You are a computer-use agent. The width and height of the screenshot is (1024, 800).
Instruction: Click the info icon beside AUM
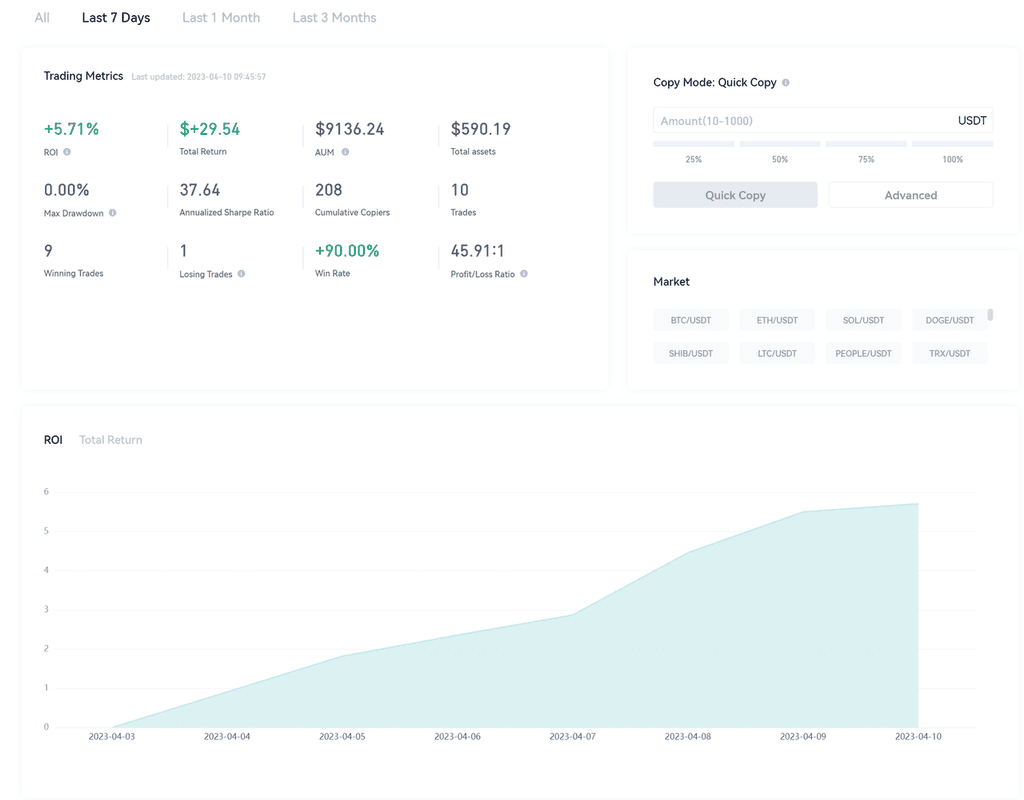point(345,152)
